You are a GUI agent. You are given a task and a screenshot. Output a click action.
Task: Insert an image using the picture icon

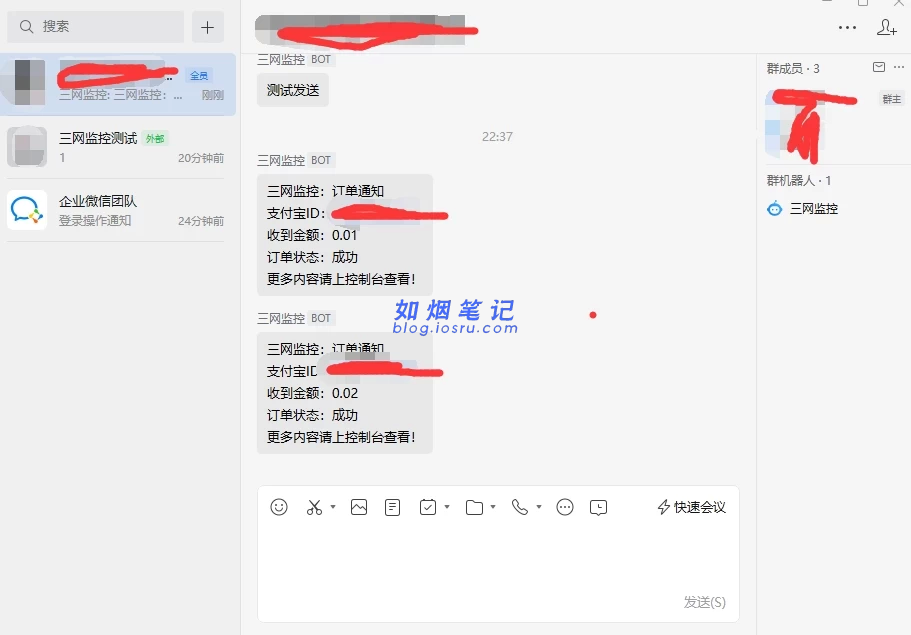point(359,507)
